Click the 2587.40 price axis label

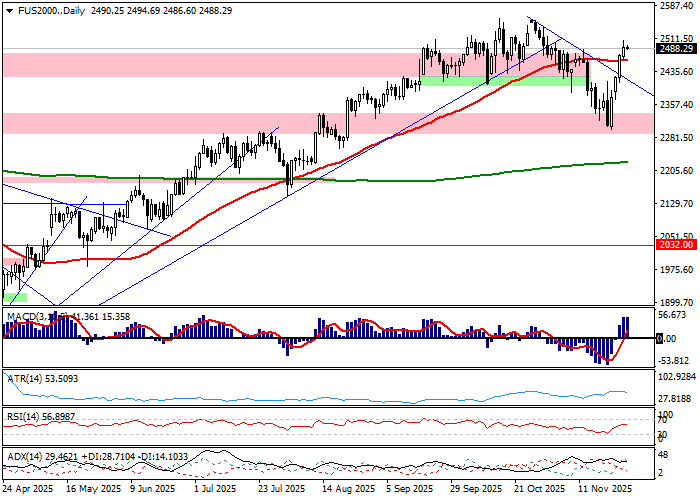coord(676,6)
